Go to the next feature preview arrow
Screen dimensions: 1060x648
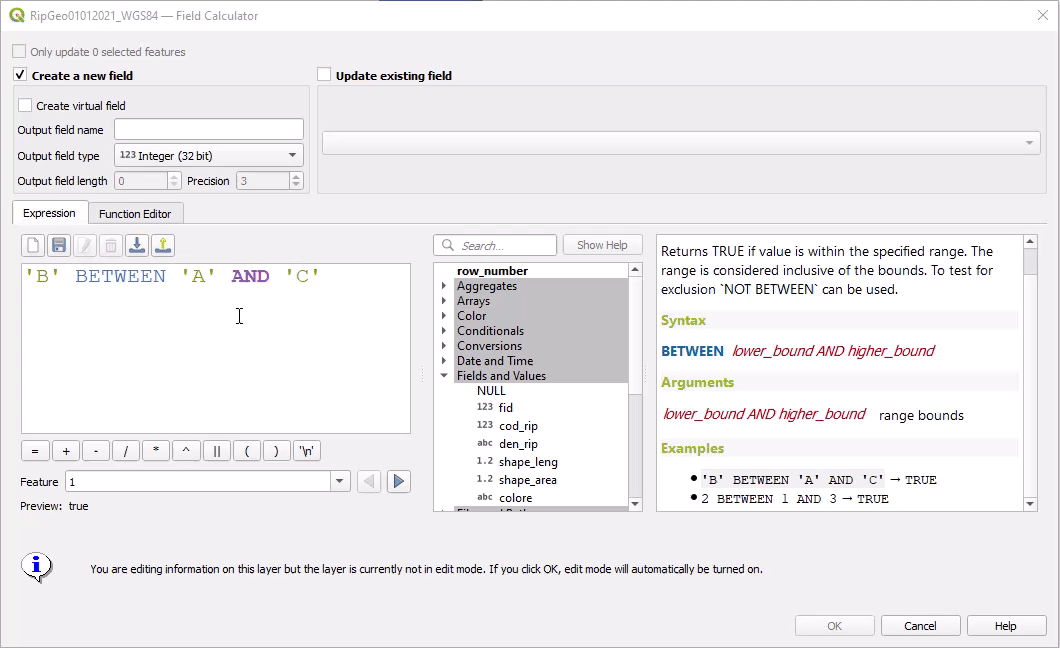coord(399,481)
